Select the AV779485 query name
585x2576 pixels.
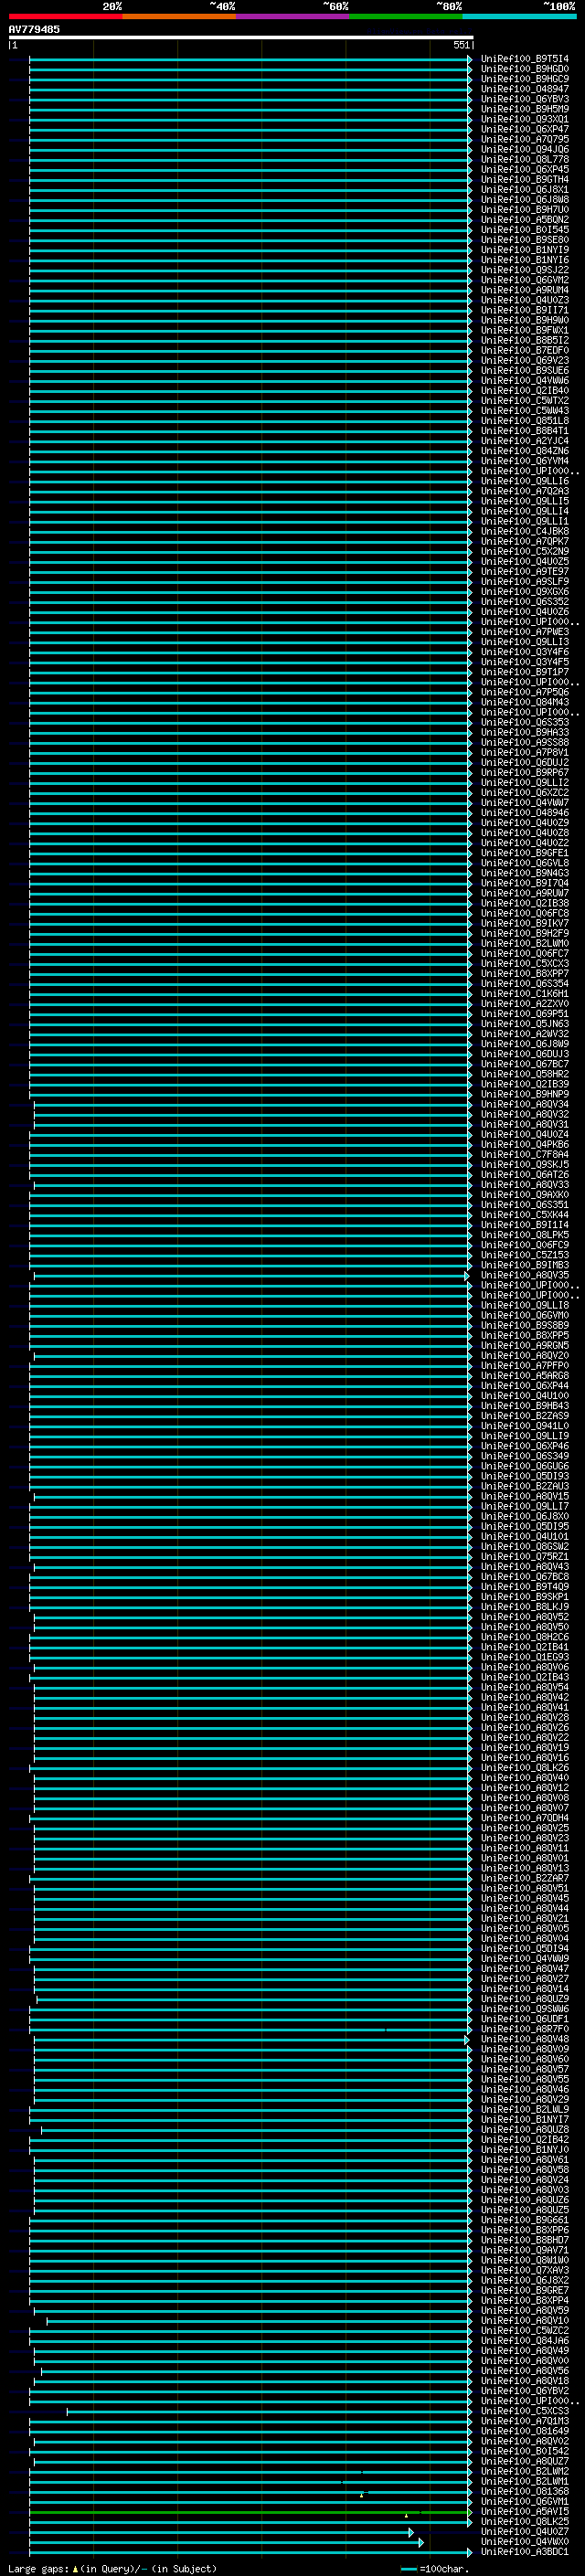click(x=34, y=29)
